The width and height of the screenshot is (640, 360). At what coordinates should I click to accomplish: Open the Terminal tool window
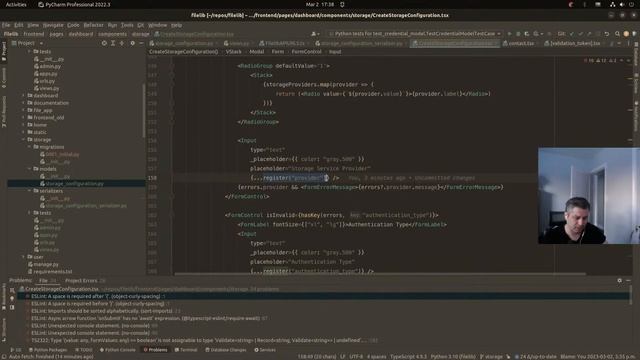click(x=186, y=350)
